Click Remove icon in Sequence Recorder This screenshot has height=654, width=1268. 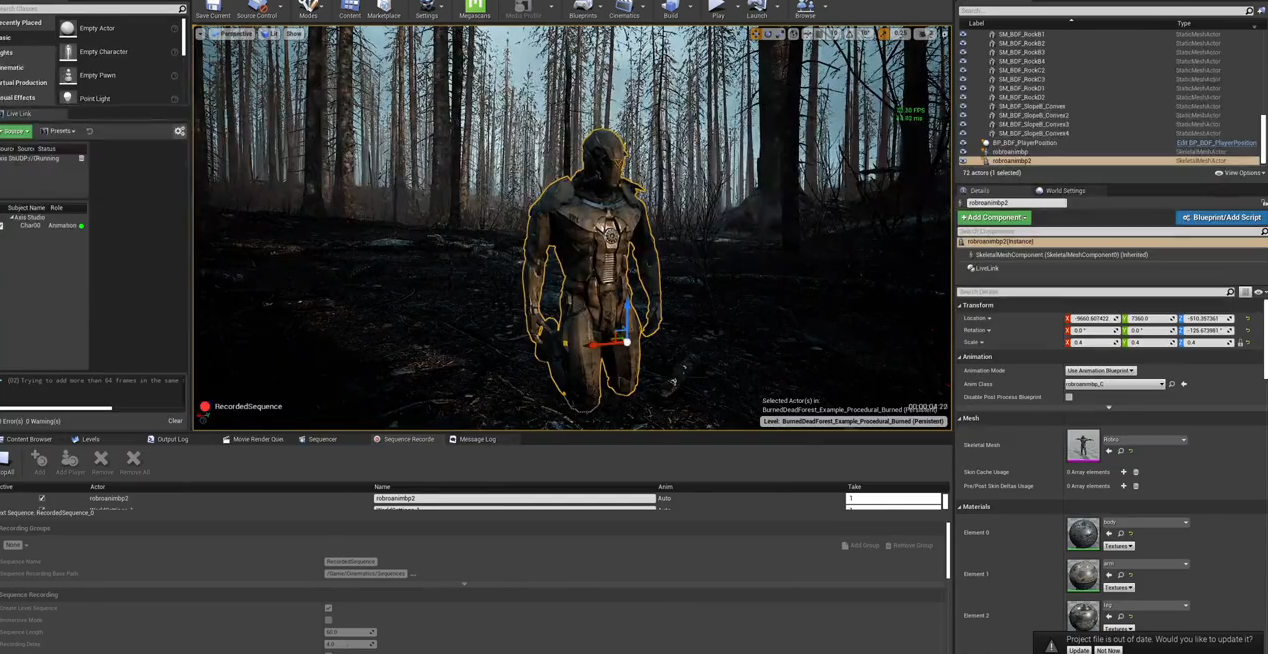pos(101,462)
